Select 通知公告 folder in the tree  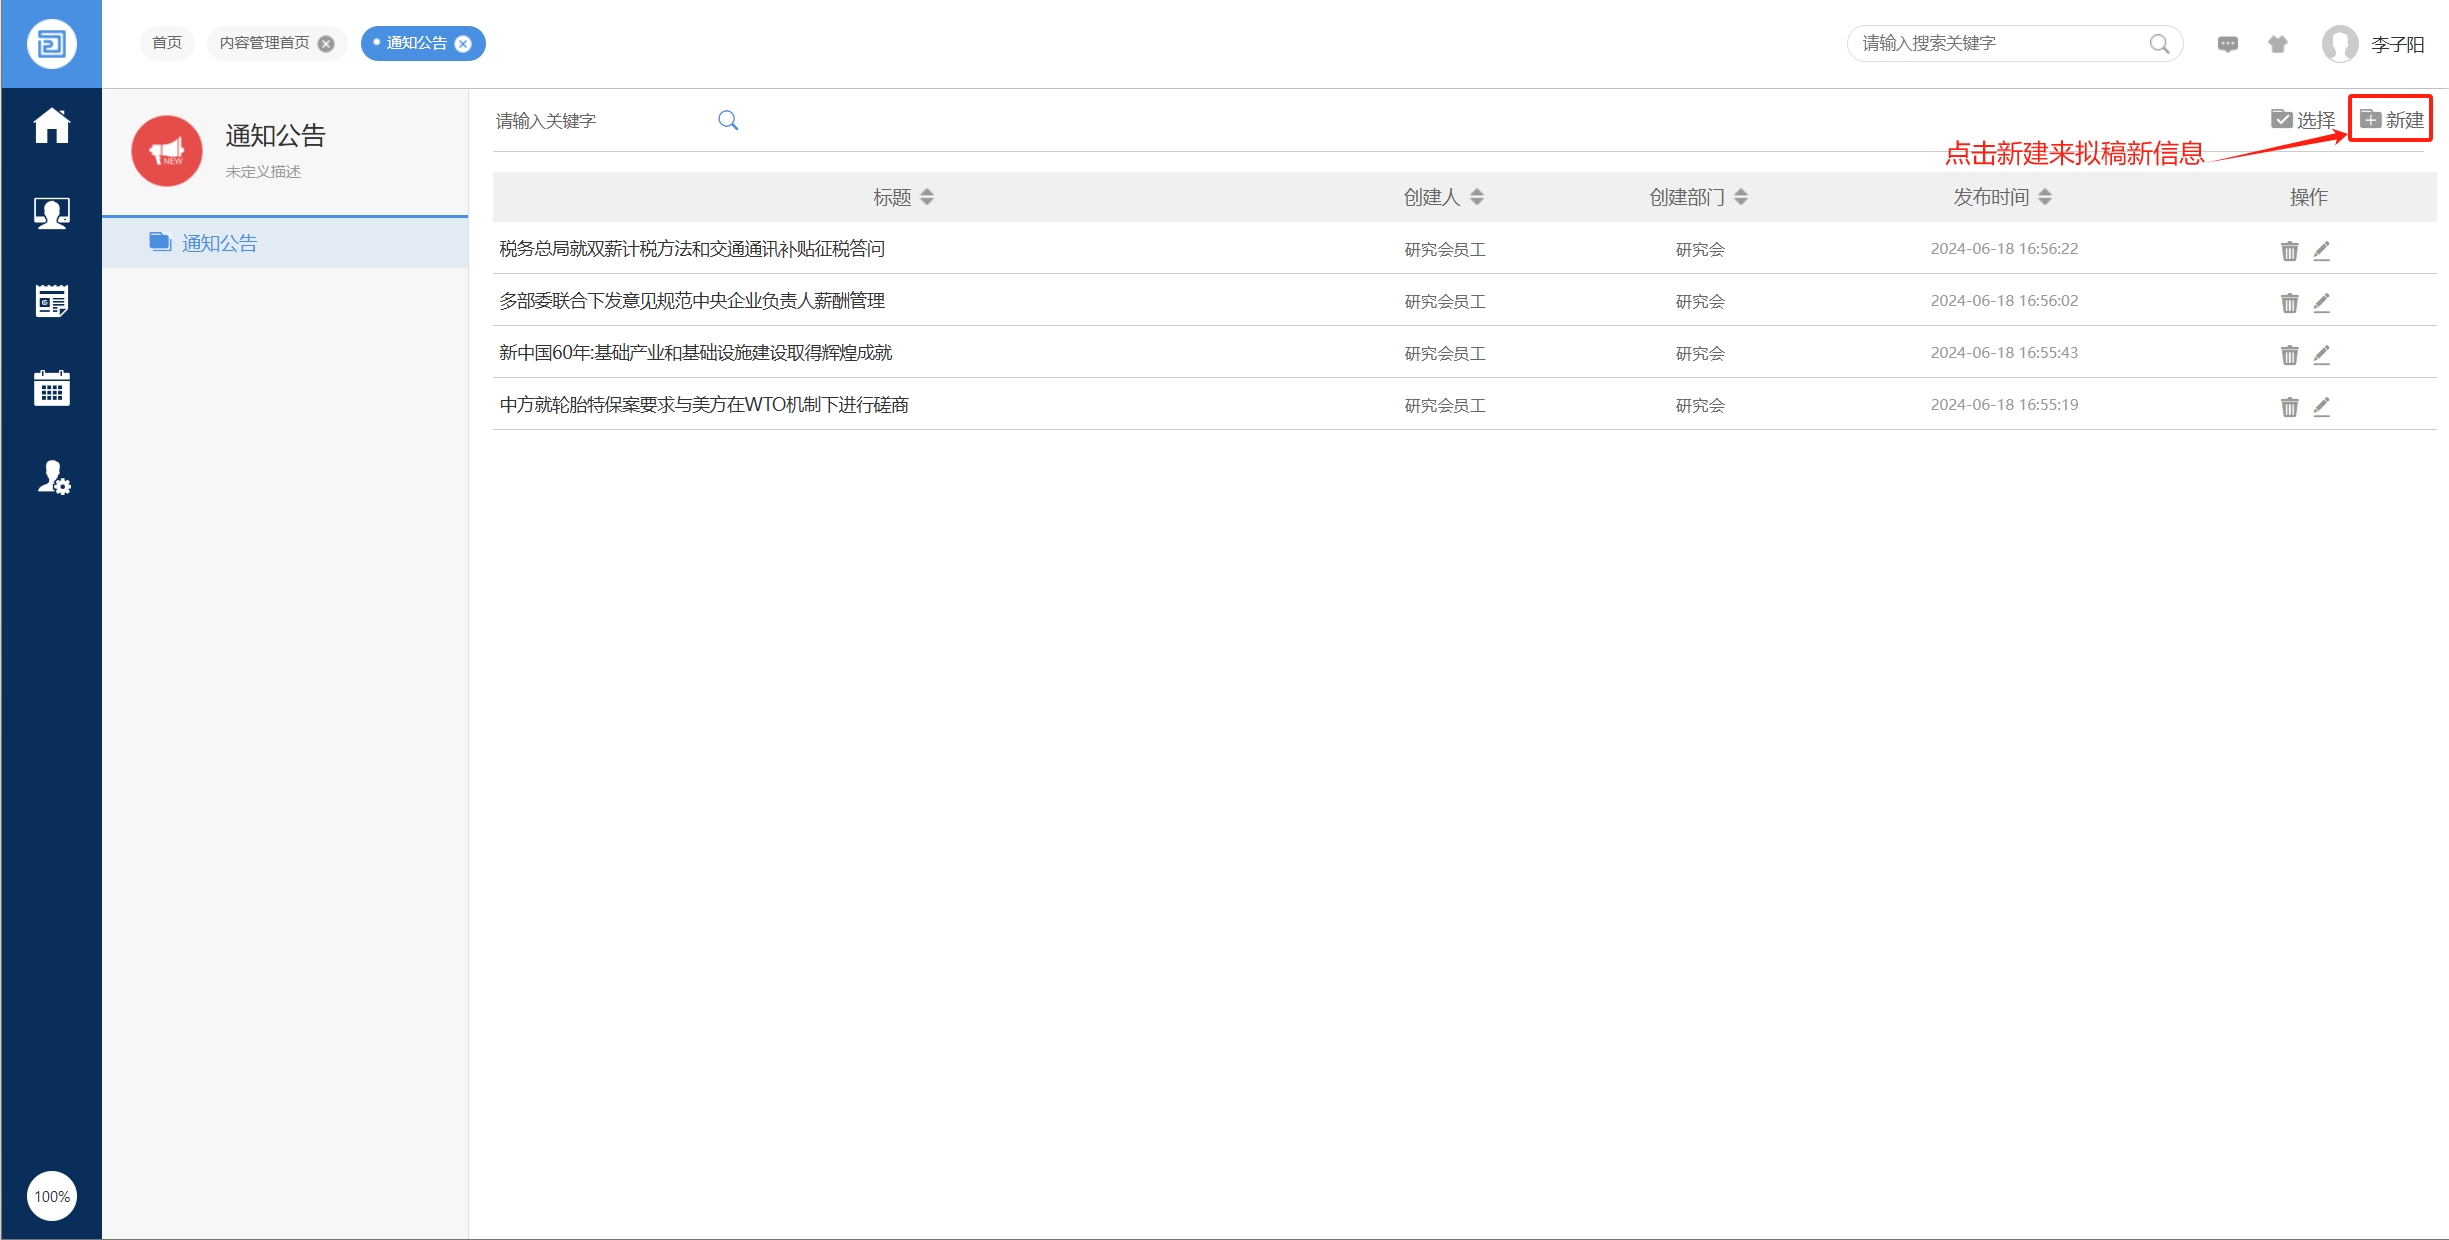click(x=219, y=243)
